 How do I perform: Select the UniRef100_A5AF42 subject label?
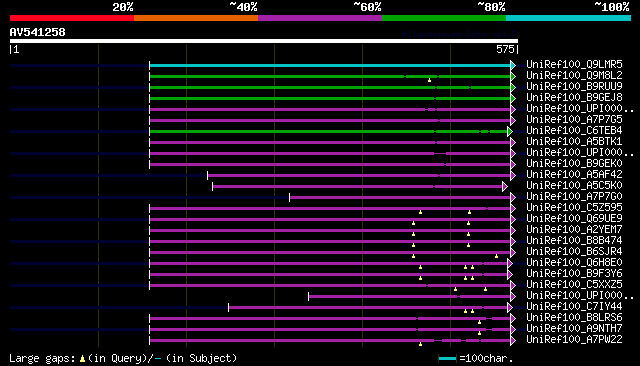(574, 175)
